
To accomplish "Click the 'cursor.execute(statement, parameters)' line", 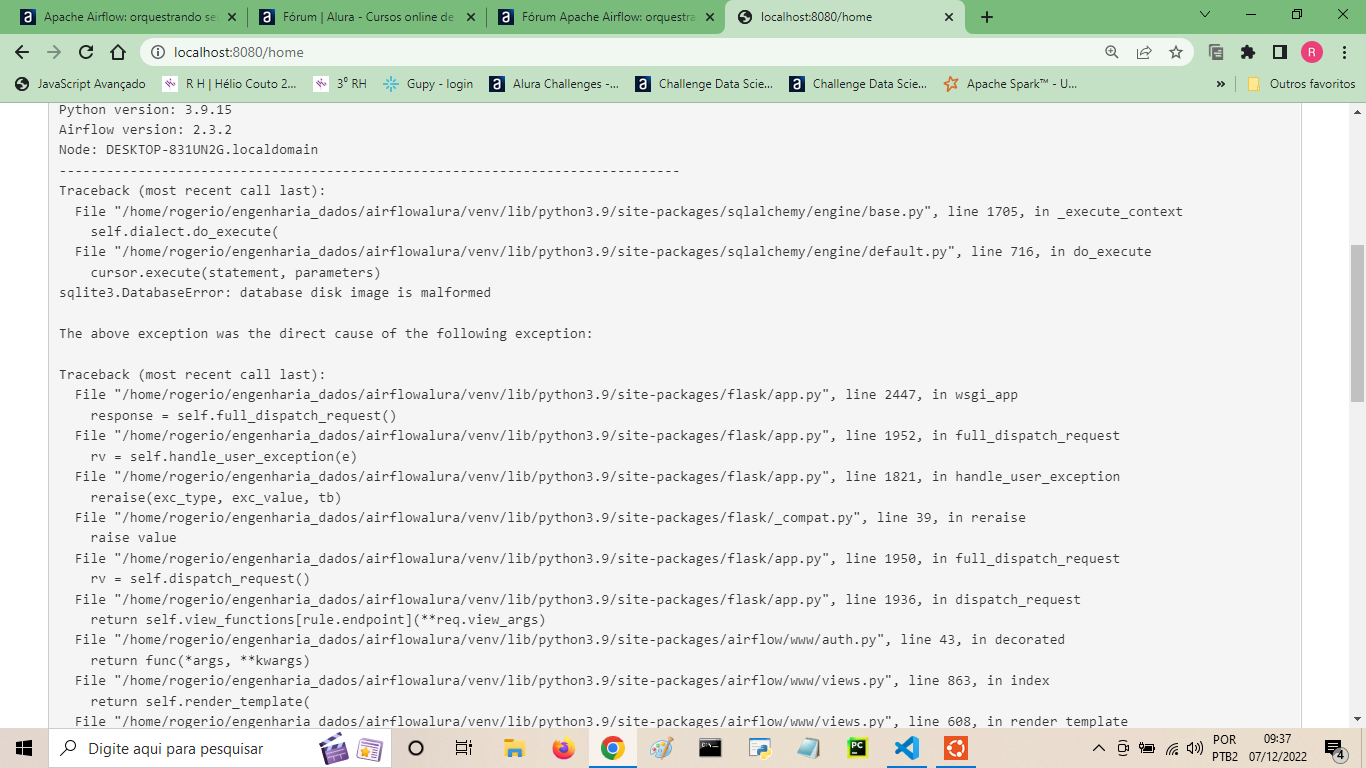I will pos(235,272).
